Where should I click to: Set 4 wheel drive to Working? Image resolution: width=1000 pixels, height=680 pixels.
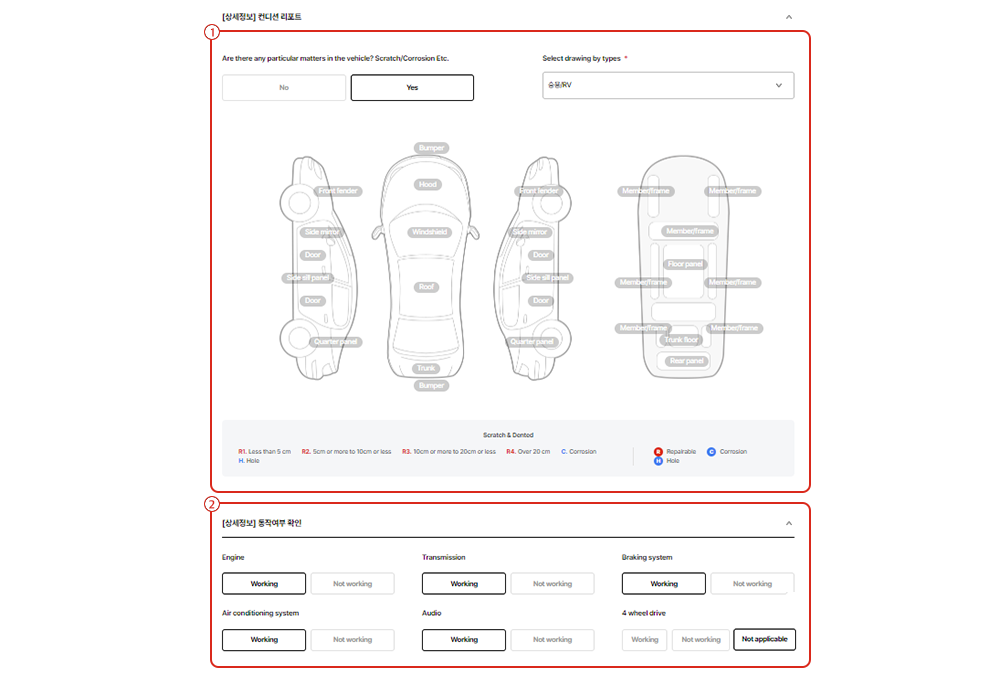[x=645, y=640]
